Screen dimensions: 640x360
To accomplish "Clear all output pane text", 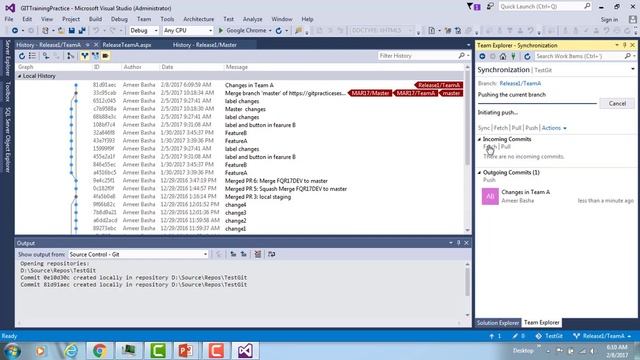I will [x=258, y=254].
